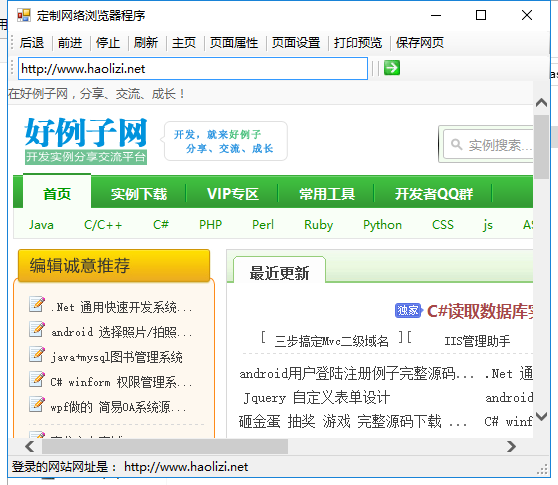Screen dimensions: 558x485
Task: Open the 砸金蛋 抽奖 游戏 完整源码下载 link
Action: (x=353, y=421)
